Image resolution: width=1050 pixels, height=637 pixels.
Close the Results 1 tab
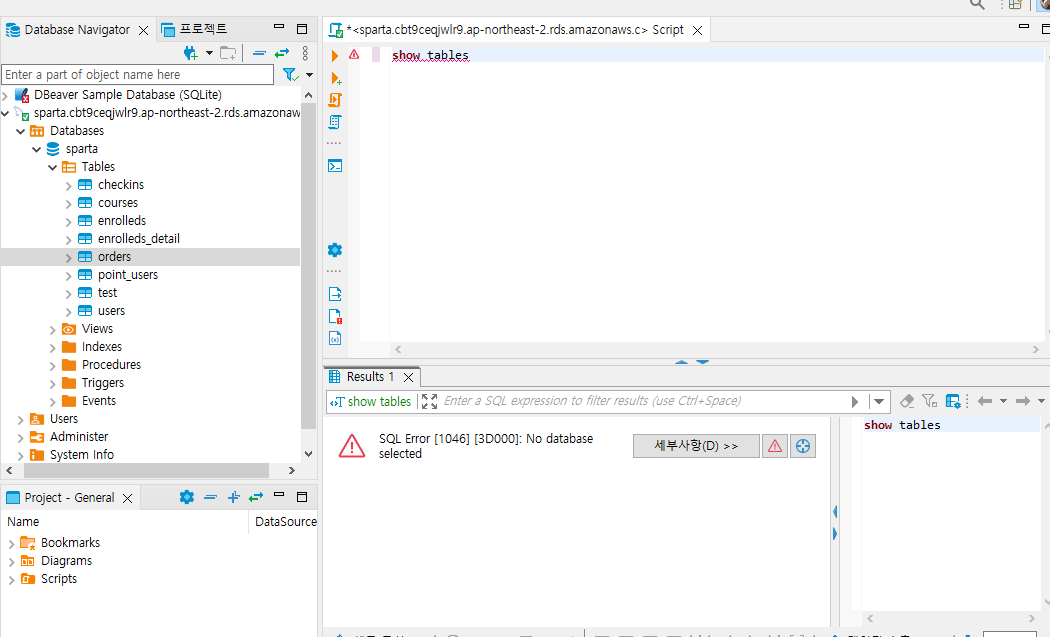point(408,377)
